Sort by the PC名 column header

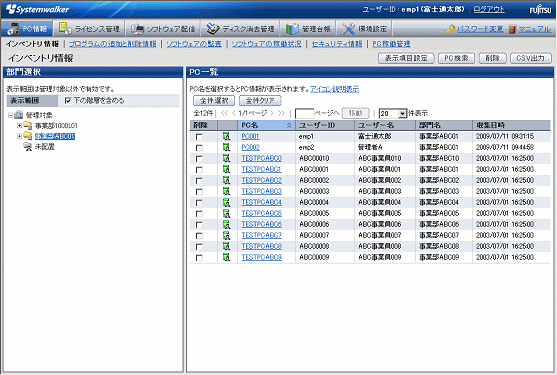pyautogui.click(x=266, y=125)
